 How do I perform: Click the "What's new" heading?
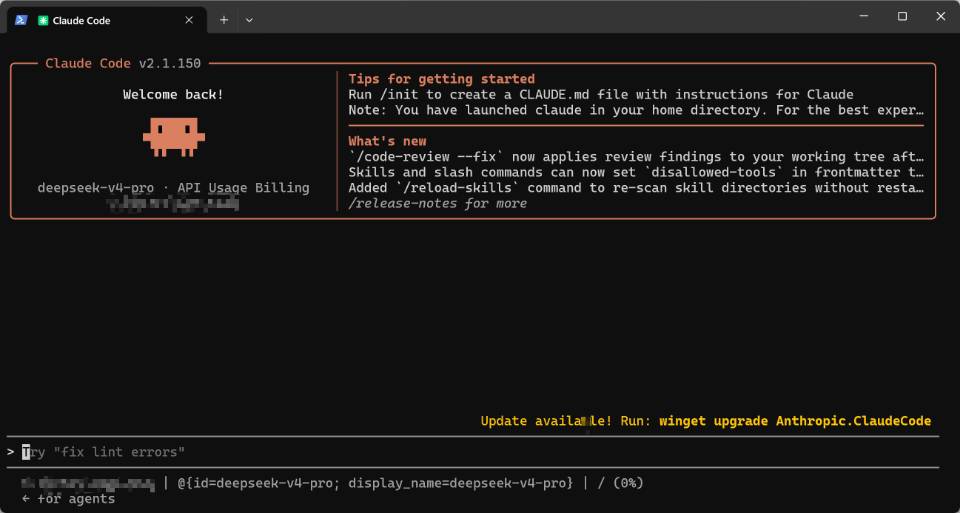(x=387, y=141)
